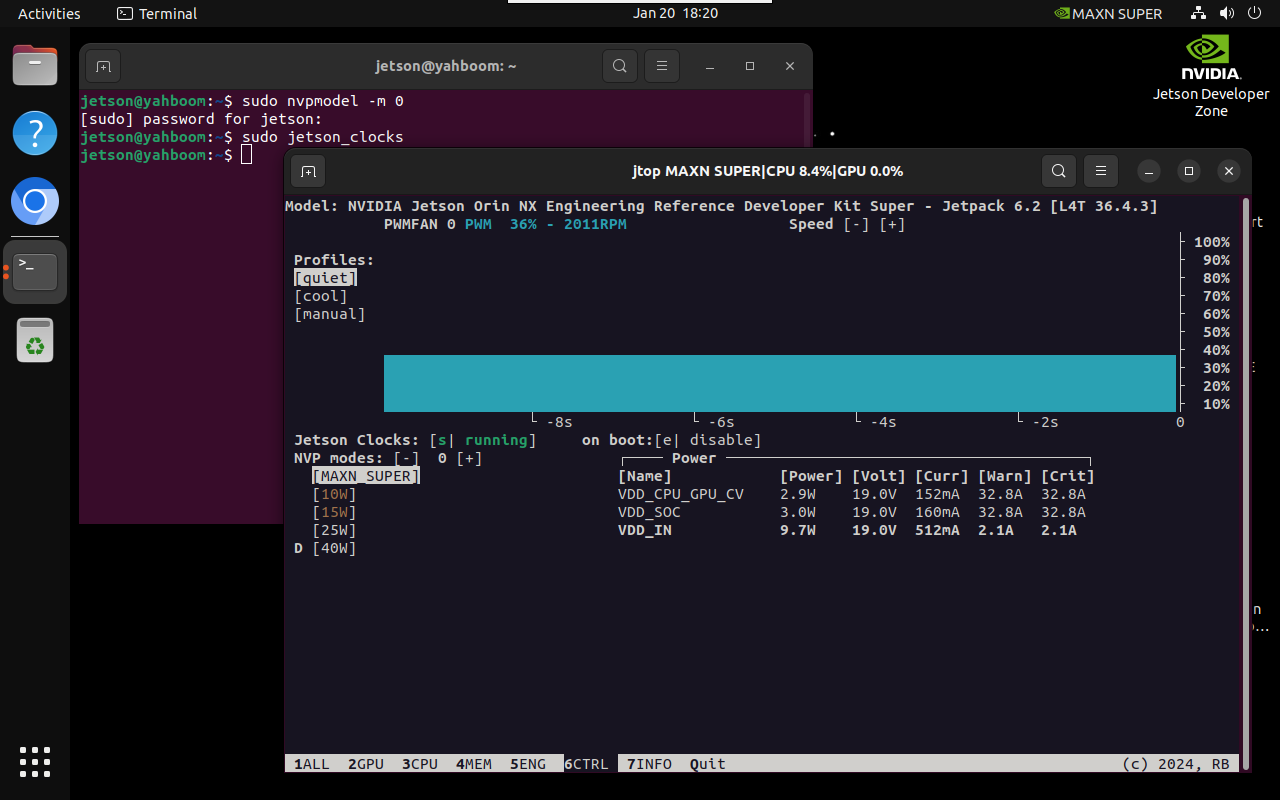Click the network icon in top bar
The image size is (1280, 800).
(1199, 13)
